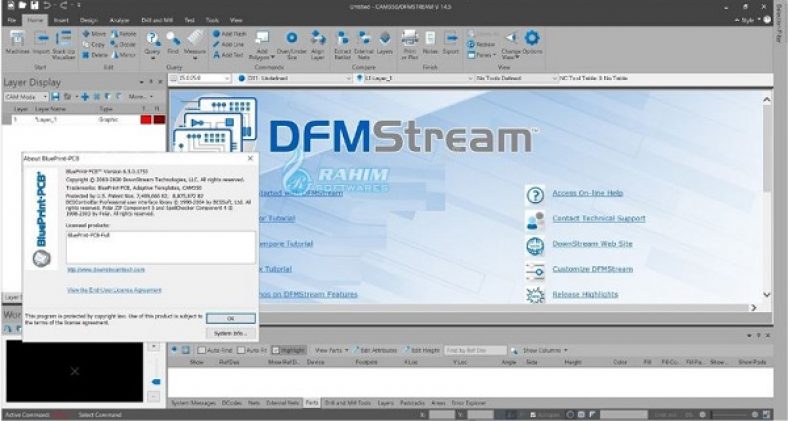Choose the Mirror edit command
The width and height of the screenshot is (788, 421).
(124, 55)
